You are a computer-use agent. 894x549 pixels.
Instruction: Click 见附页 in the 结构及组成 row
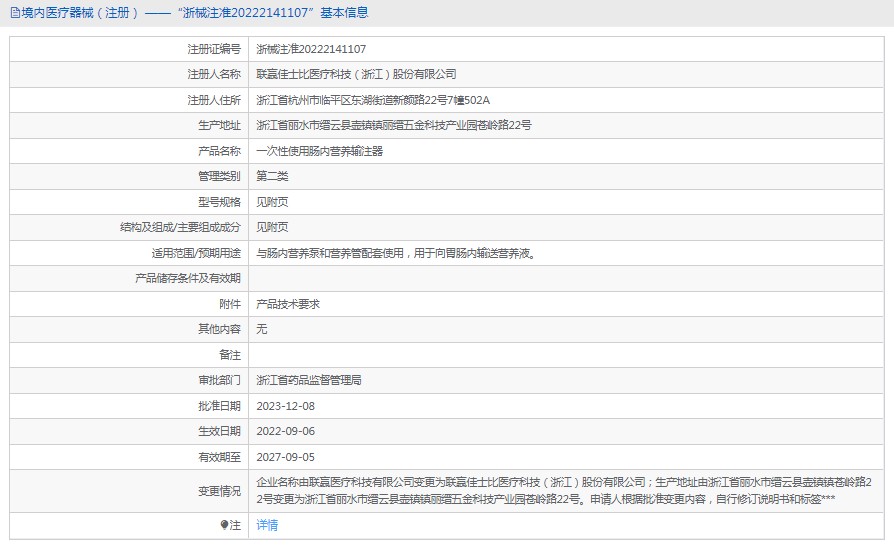point(272,227)
